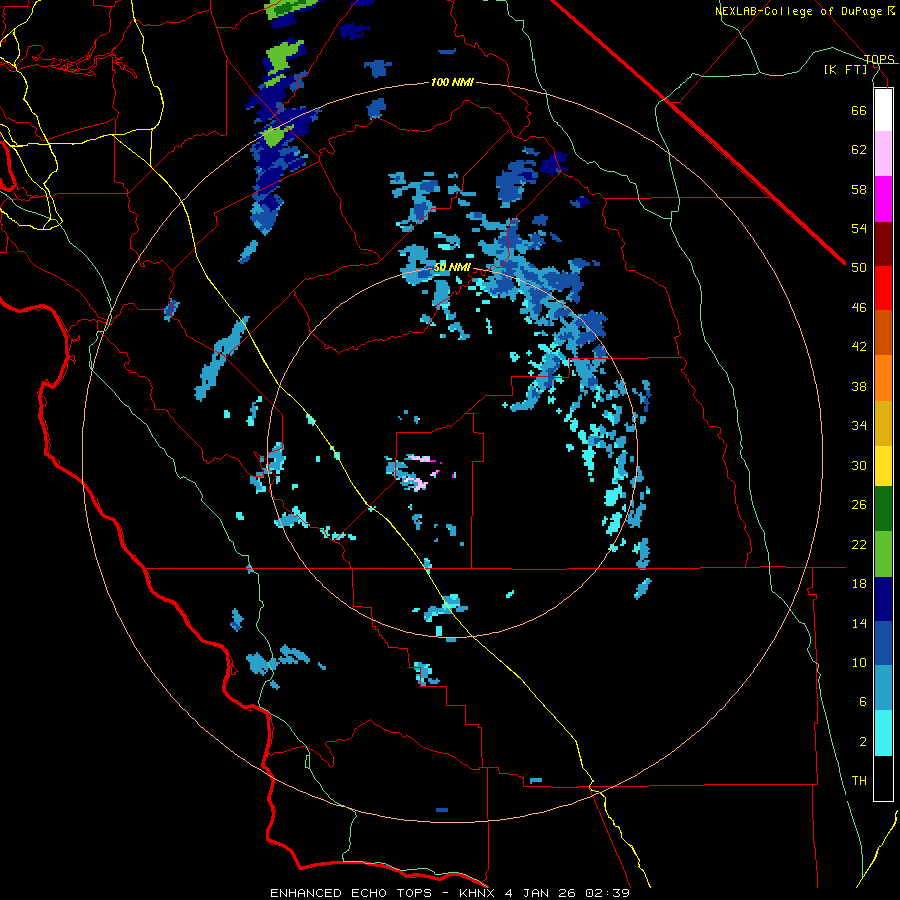Click the legend value '54'
Screen dimensions: 900x900
point(859,228)
